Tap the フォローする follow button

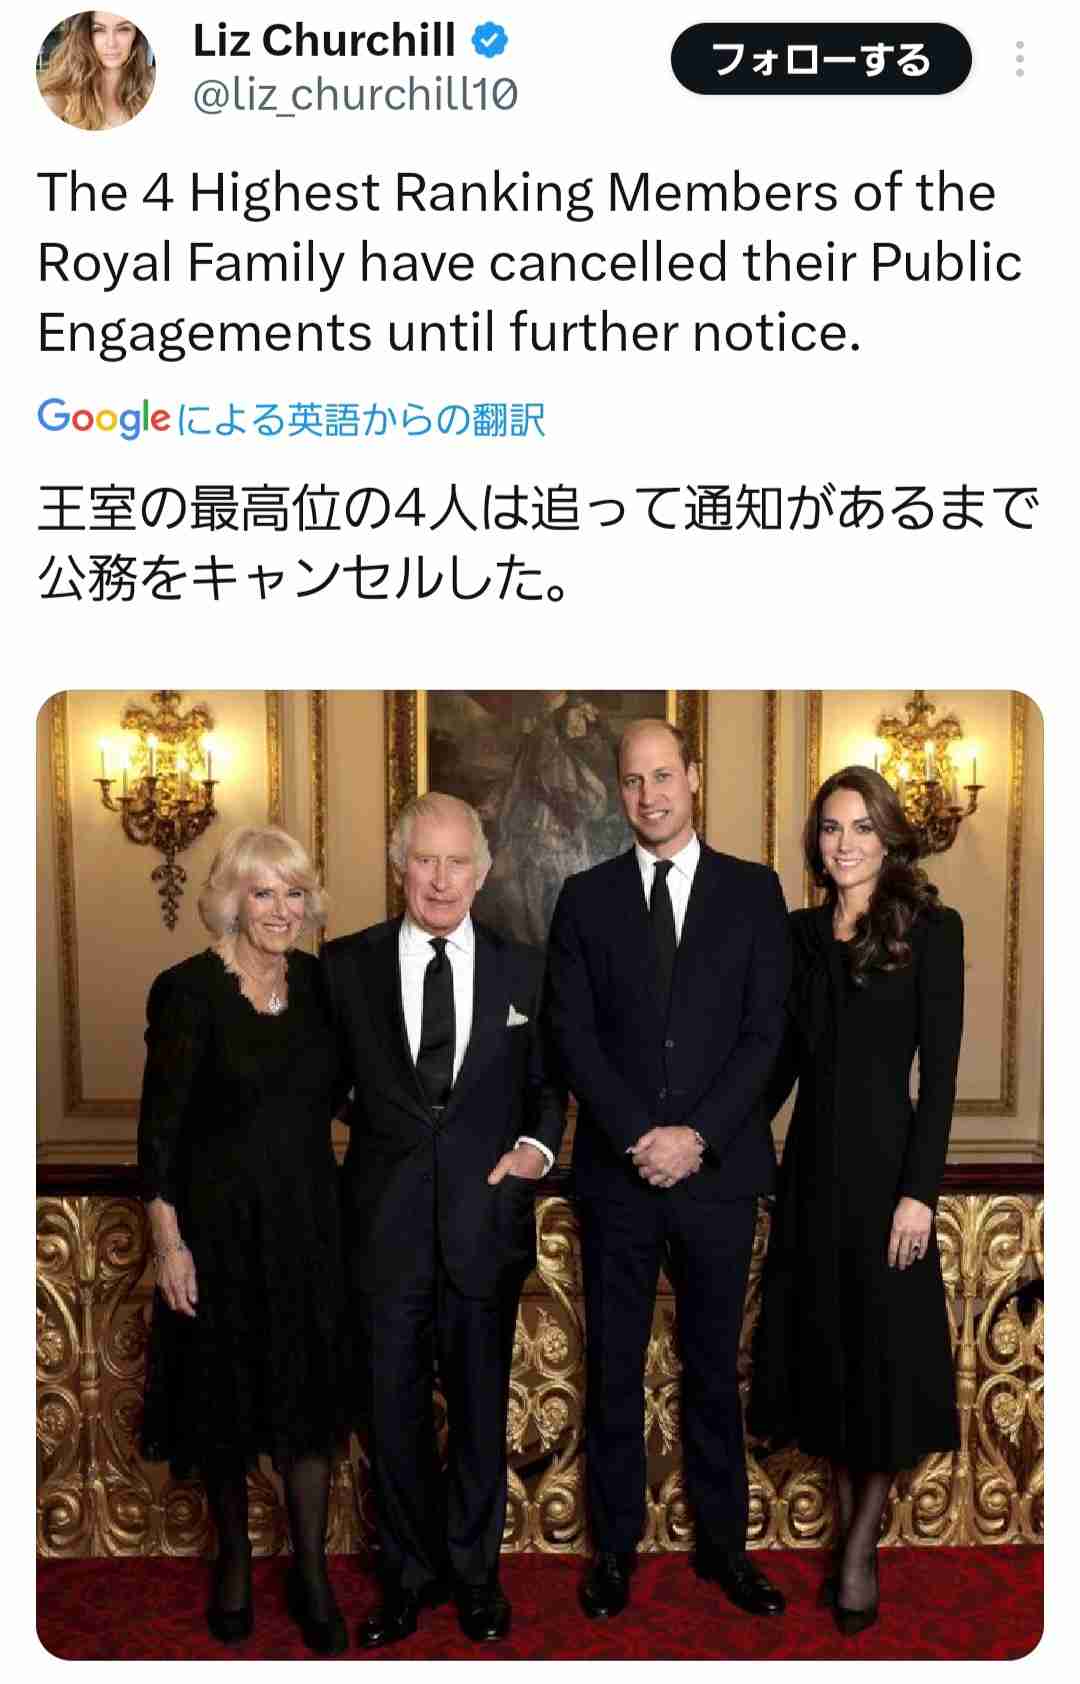coord(821,59)
